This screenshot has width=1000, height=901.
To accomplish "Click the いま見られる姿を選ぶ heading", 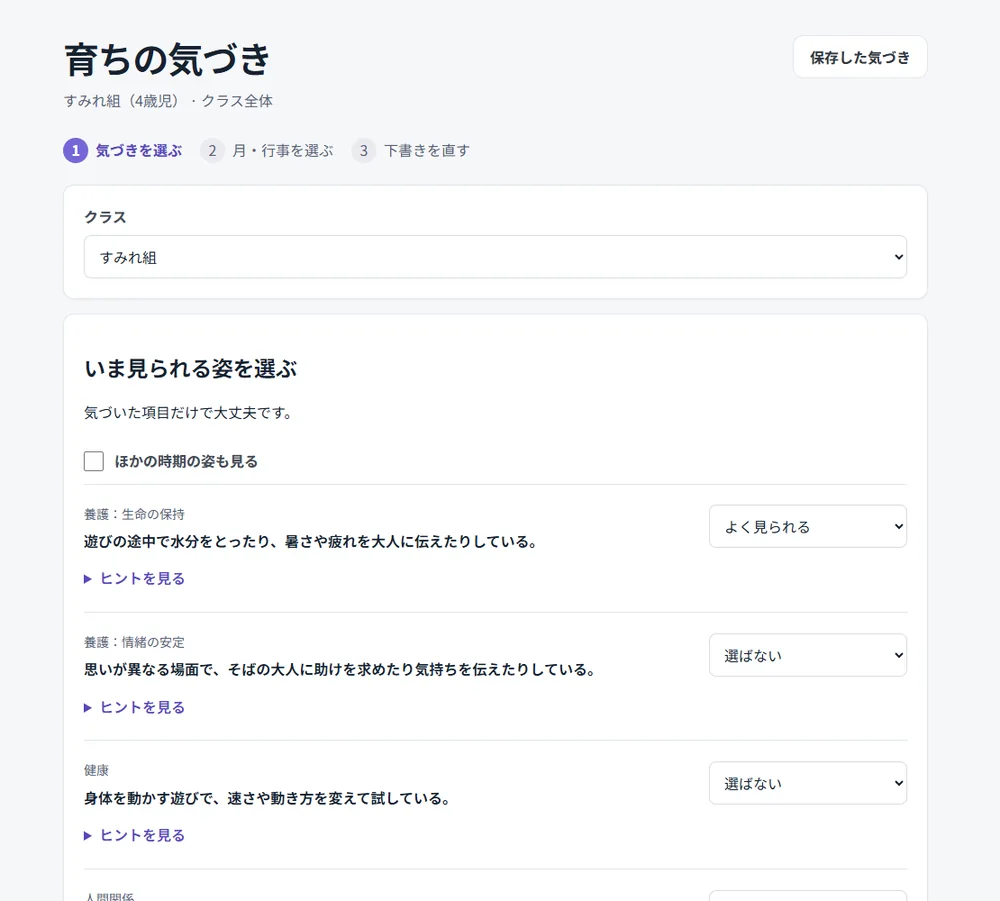I will coord(191,369).
